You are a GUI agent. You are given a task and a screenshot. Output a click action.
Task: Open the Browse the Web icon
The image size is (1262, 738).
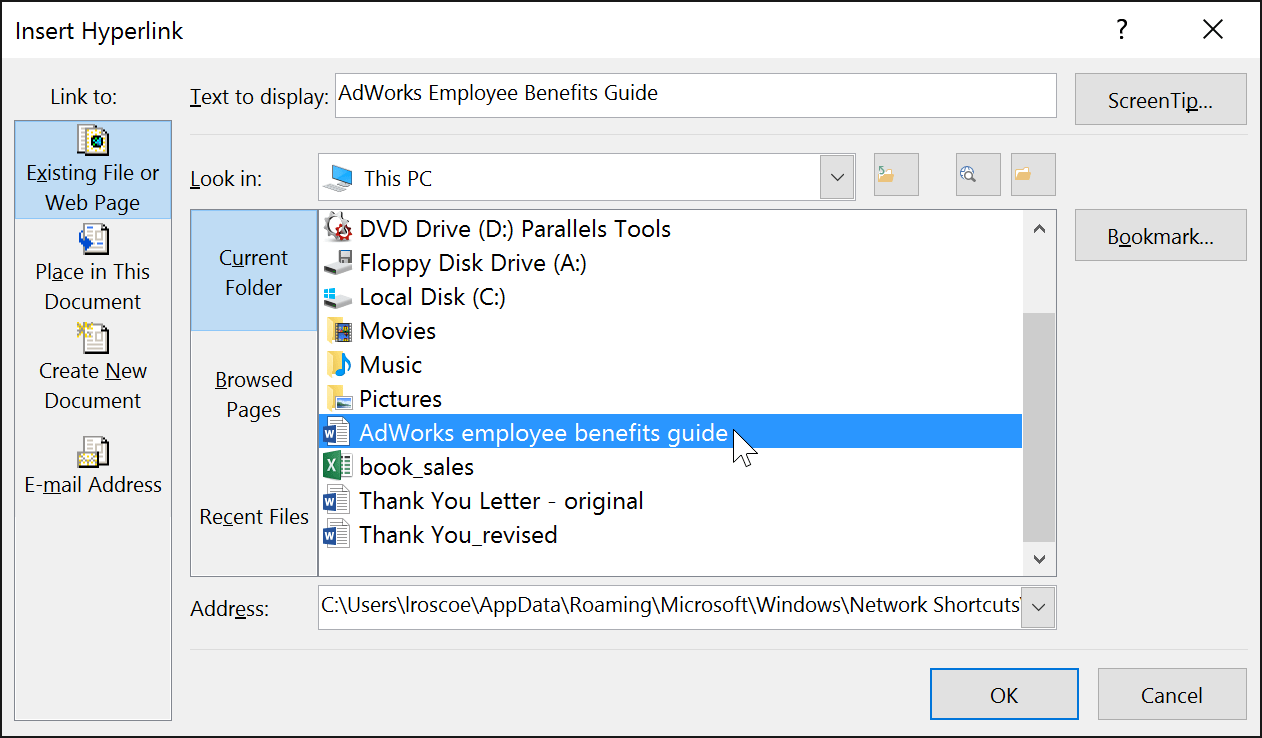click(x=977, y=174)
